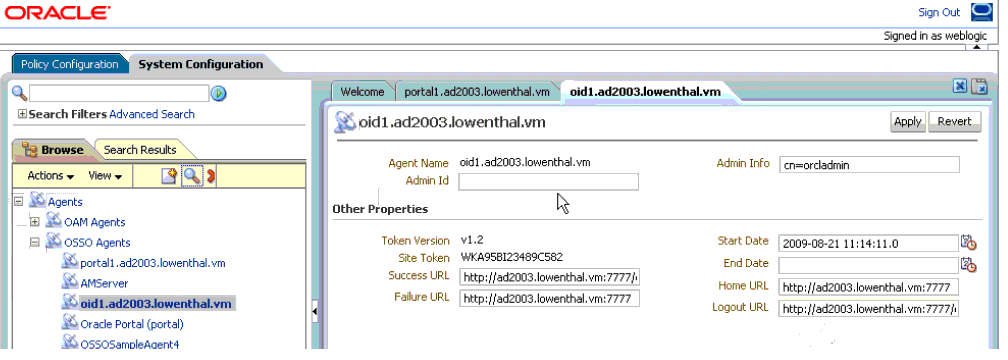Click the Oracle logo
This screenshot has width=1008, height=360.
[x=58, y=12]
